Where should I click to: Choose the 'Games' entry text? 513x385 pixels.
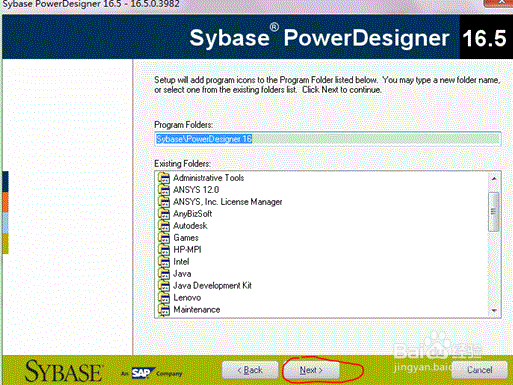186,238
